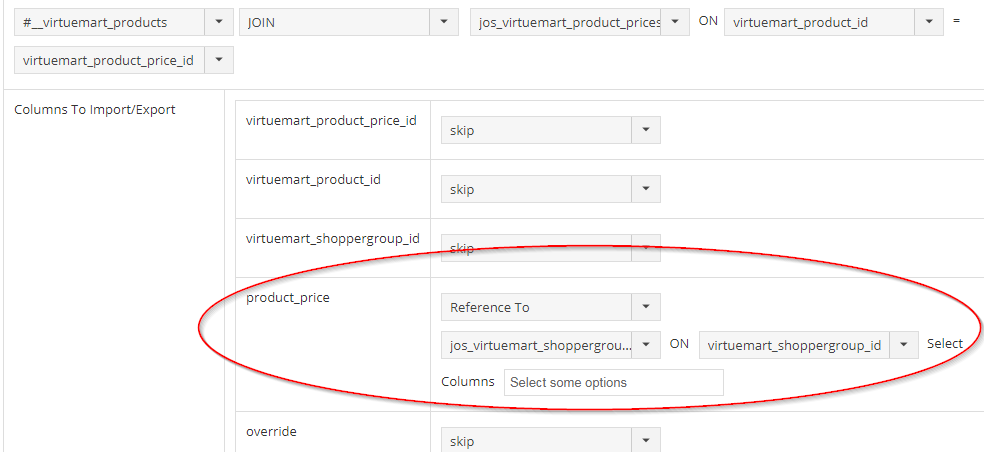Click the arrow beside #__virtuemart_products
The image size is (984, 452).
(219, 23)
